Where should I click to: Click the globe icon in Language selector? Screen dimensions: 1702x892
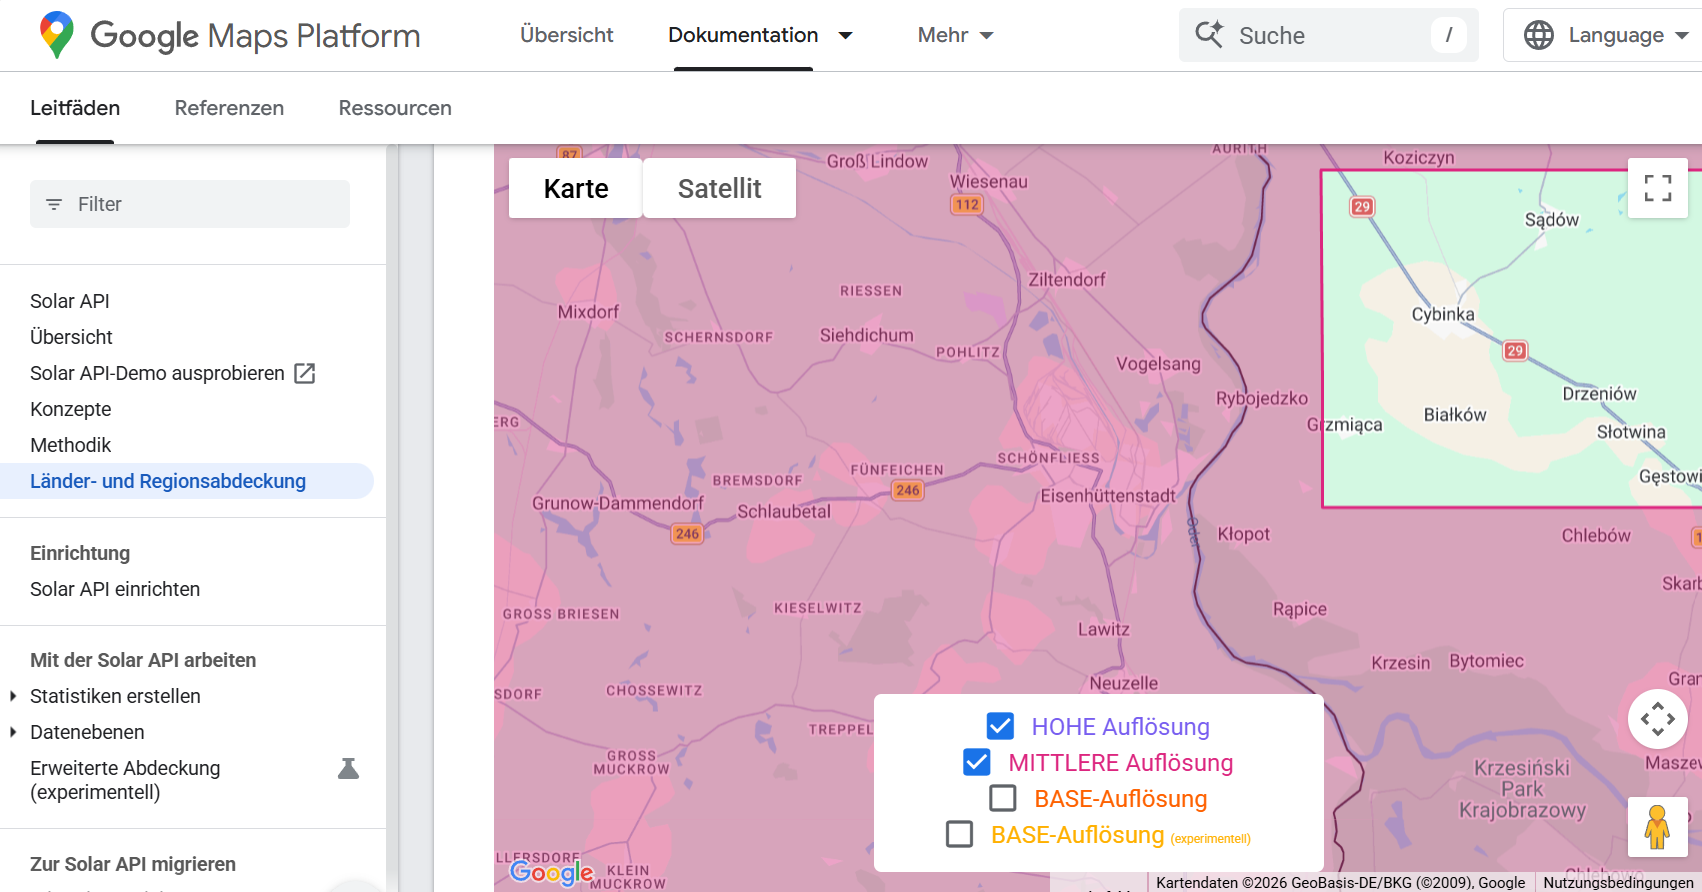click(1538, 35)
